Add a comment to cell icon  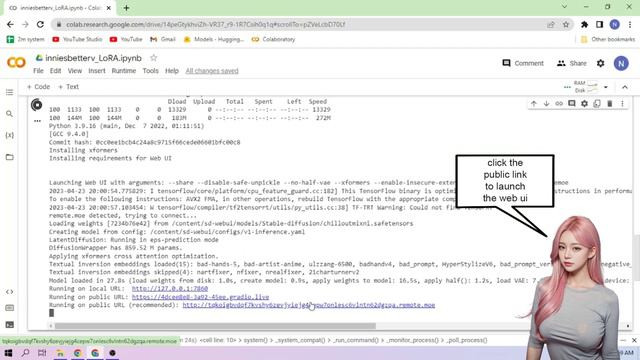click(x=571, y=104)
